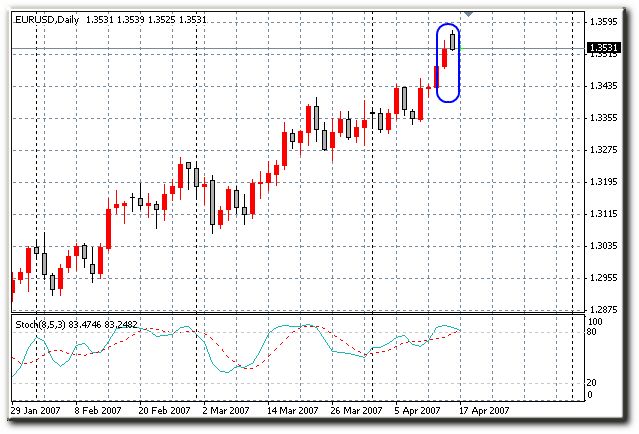The image size is (639, 434).
Task: Click the 1.3275 price axis label
Action: [x=604, y=150]
